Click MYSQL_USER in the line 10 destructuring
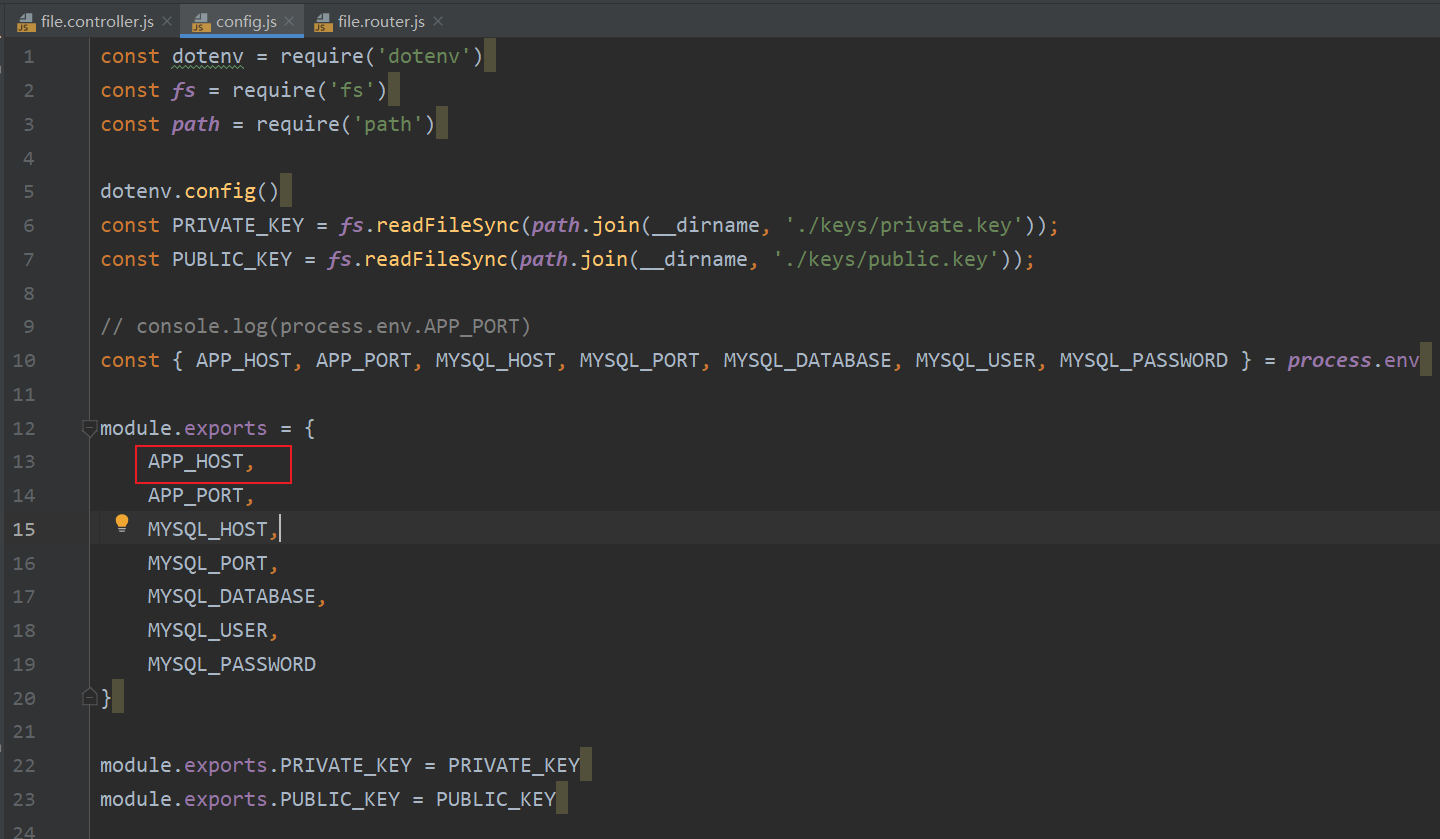 976,360
